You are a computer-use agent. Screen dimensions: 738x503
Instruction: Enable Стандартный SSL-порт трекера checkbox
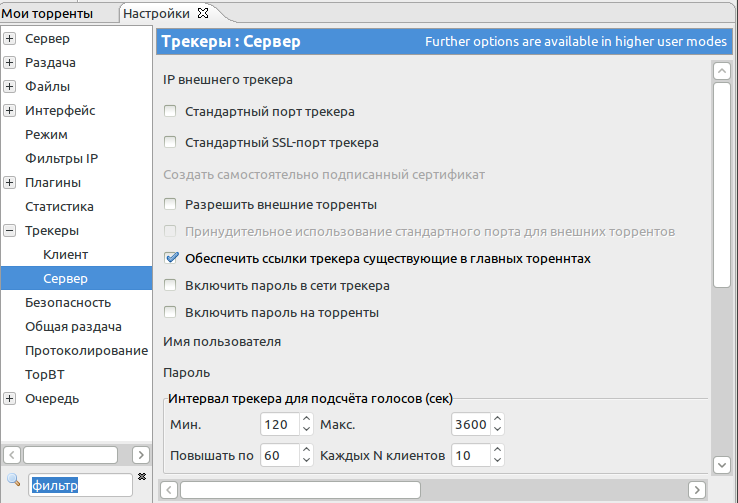[170, 142]
